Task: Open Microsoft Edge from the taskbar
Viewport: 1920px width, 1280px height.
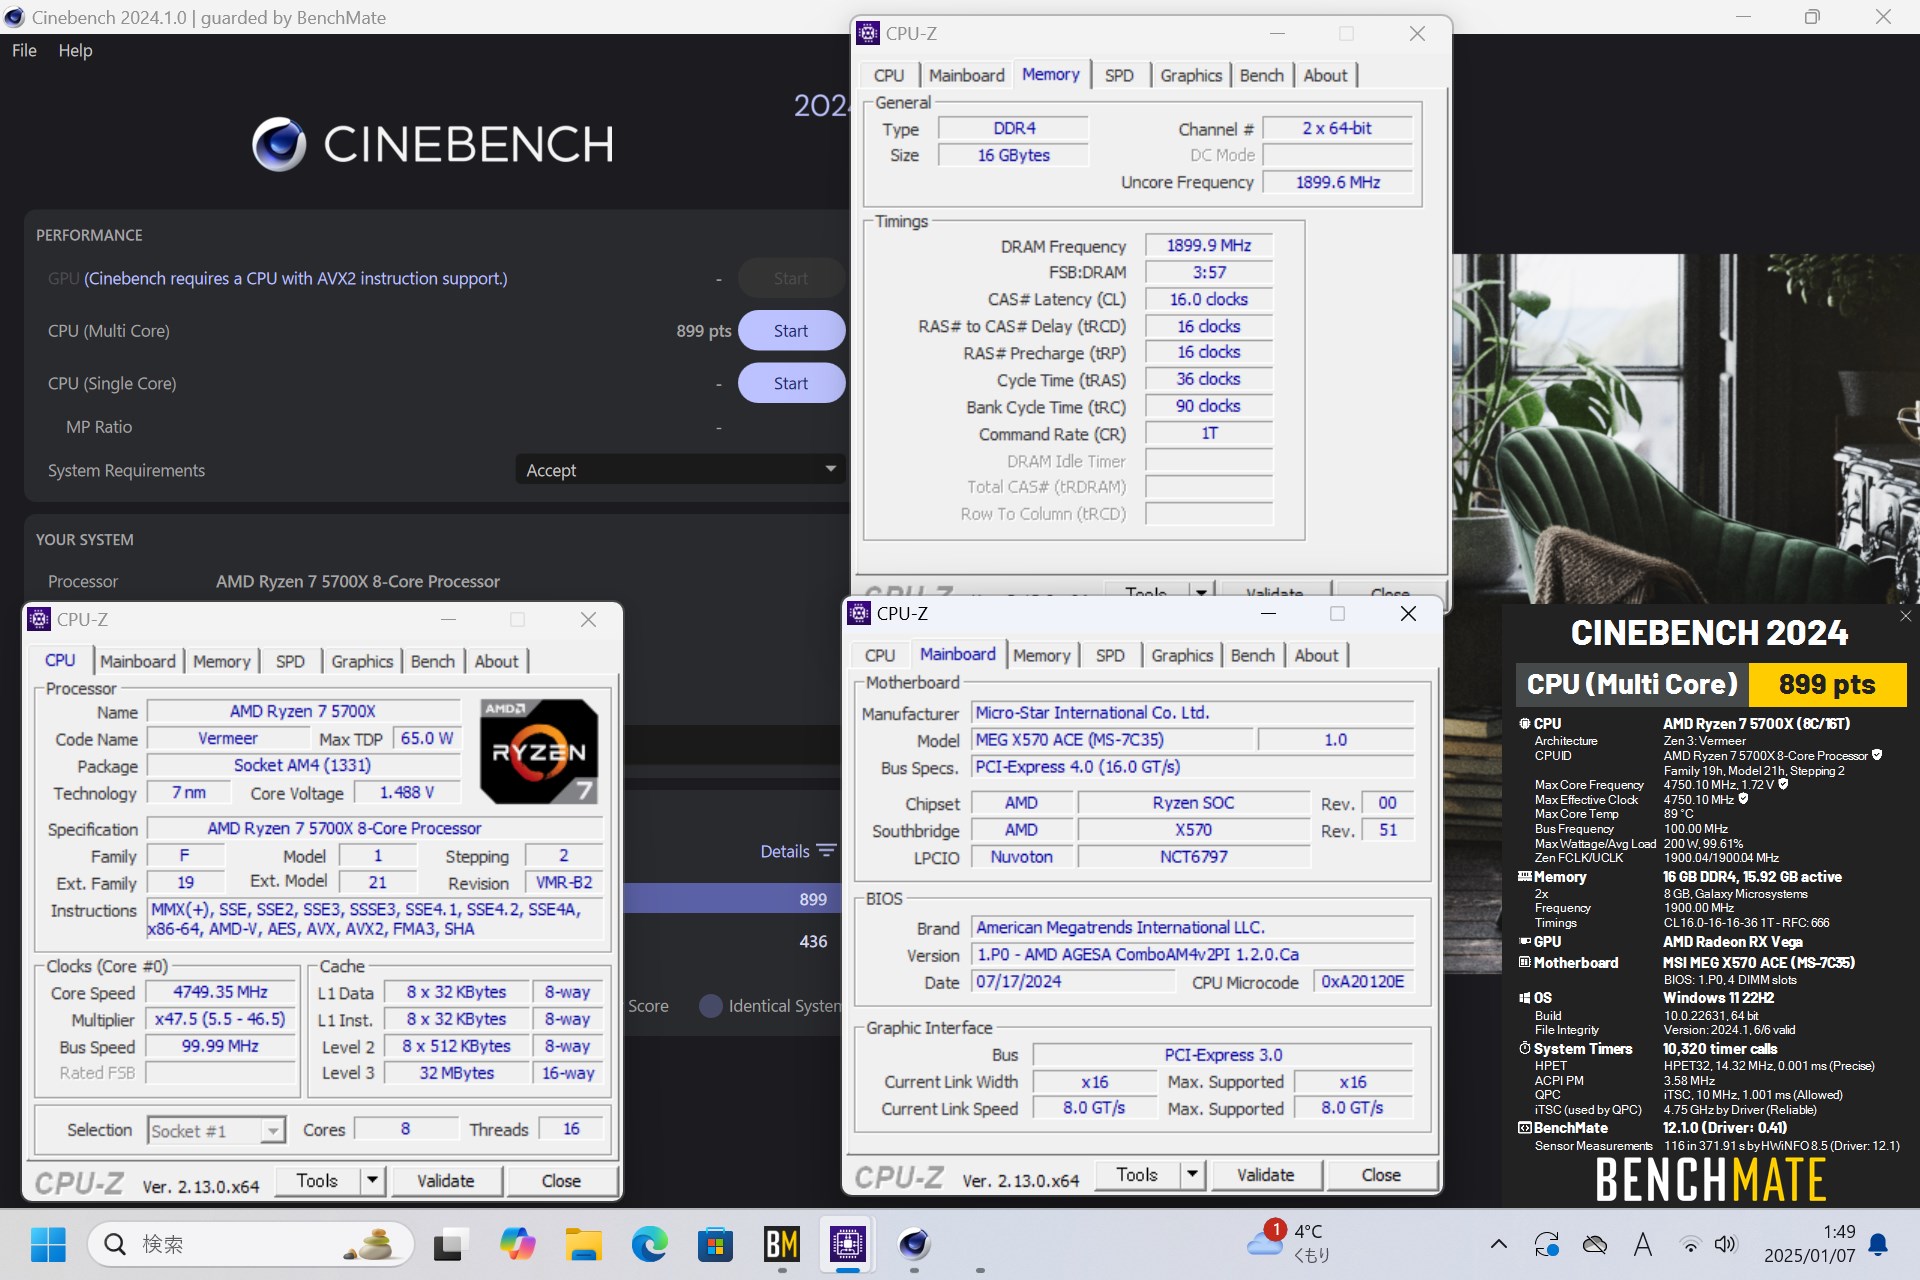Action: (x=649, y=1245)
